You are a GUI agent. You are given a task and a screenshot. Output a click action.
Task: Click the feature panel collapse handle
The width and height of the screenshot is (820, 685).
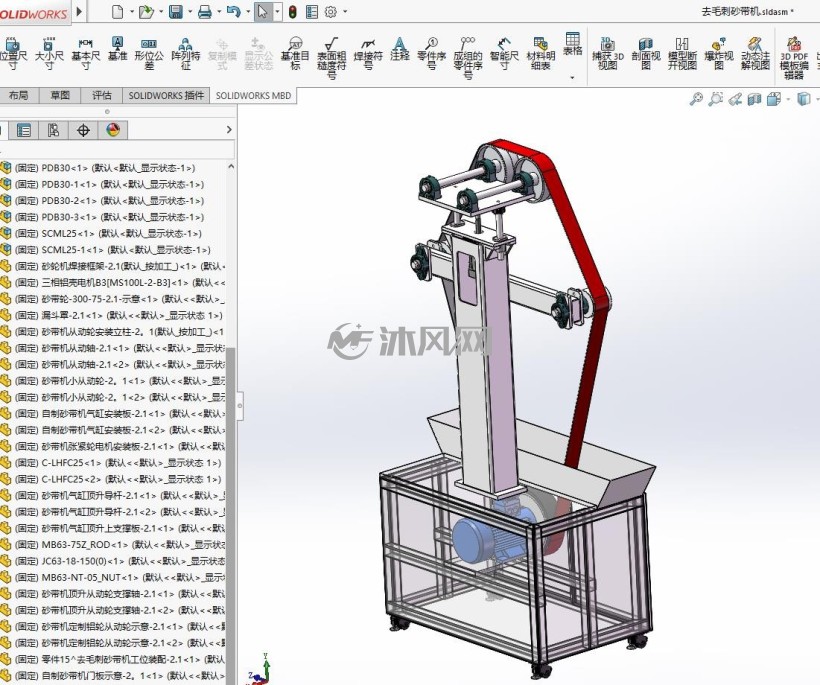(x=240, y=405)
